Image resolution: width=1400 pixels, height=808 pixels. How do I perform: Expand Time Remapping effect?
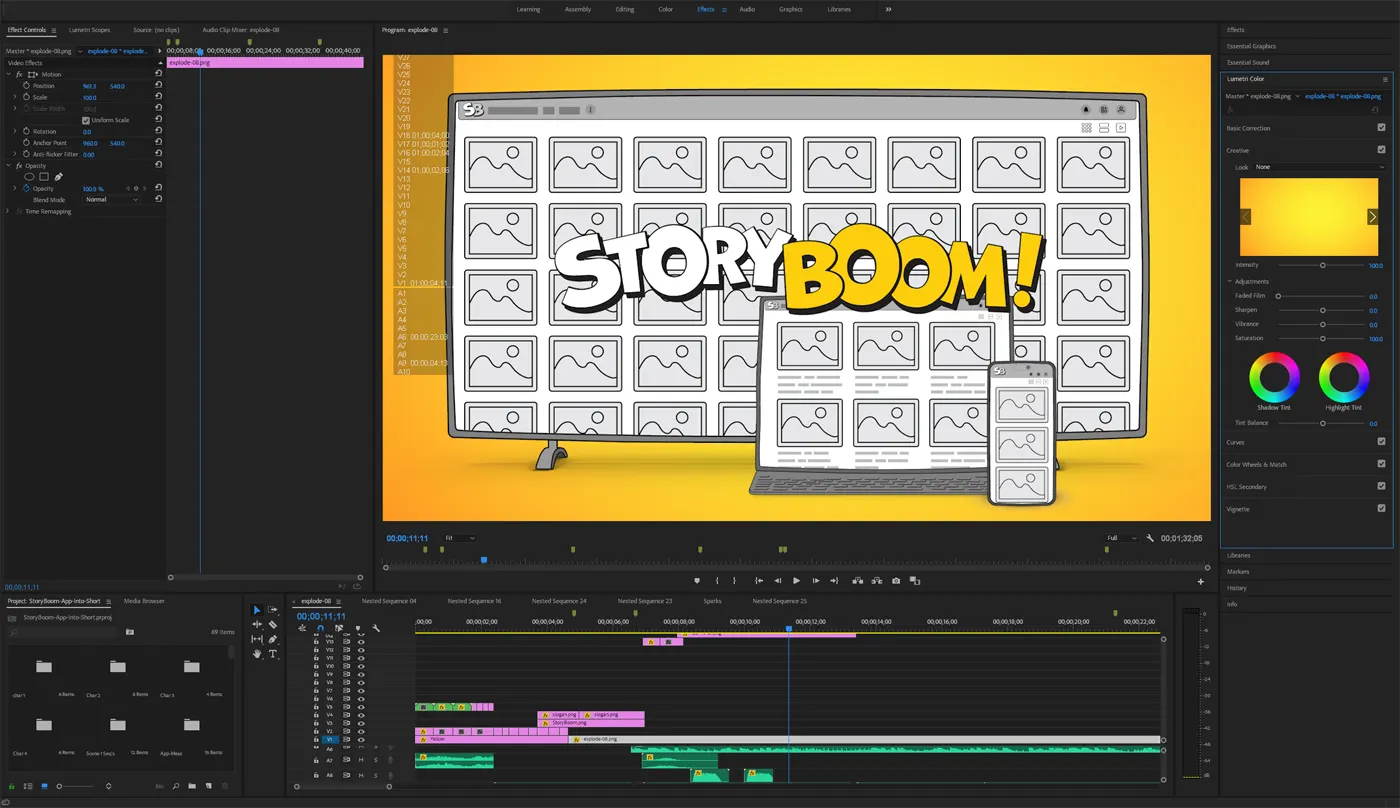pyautogui.click(x=8, y=211)
